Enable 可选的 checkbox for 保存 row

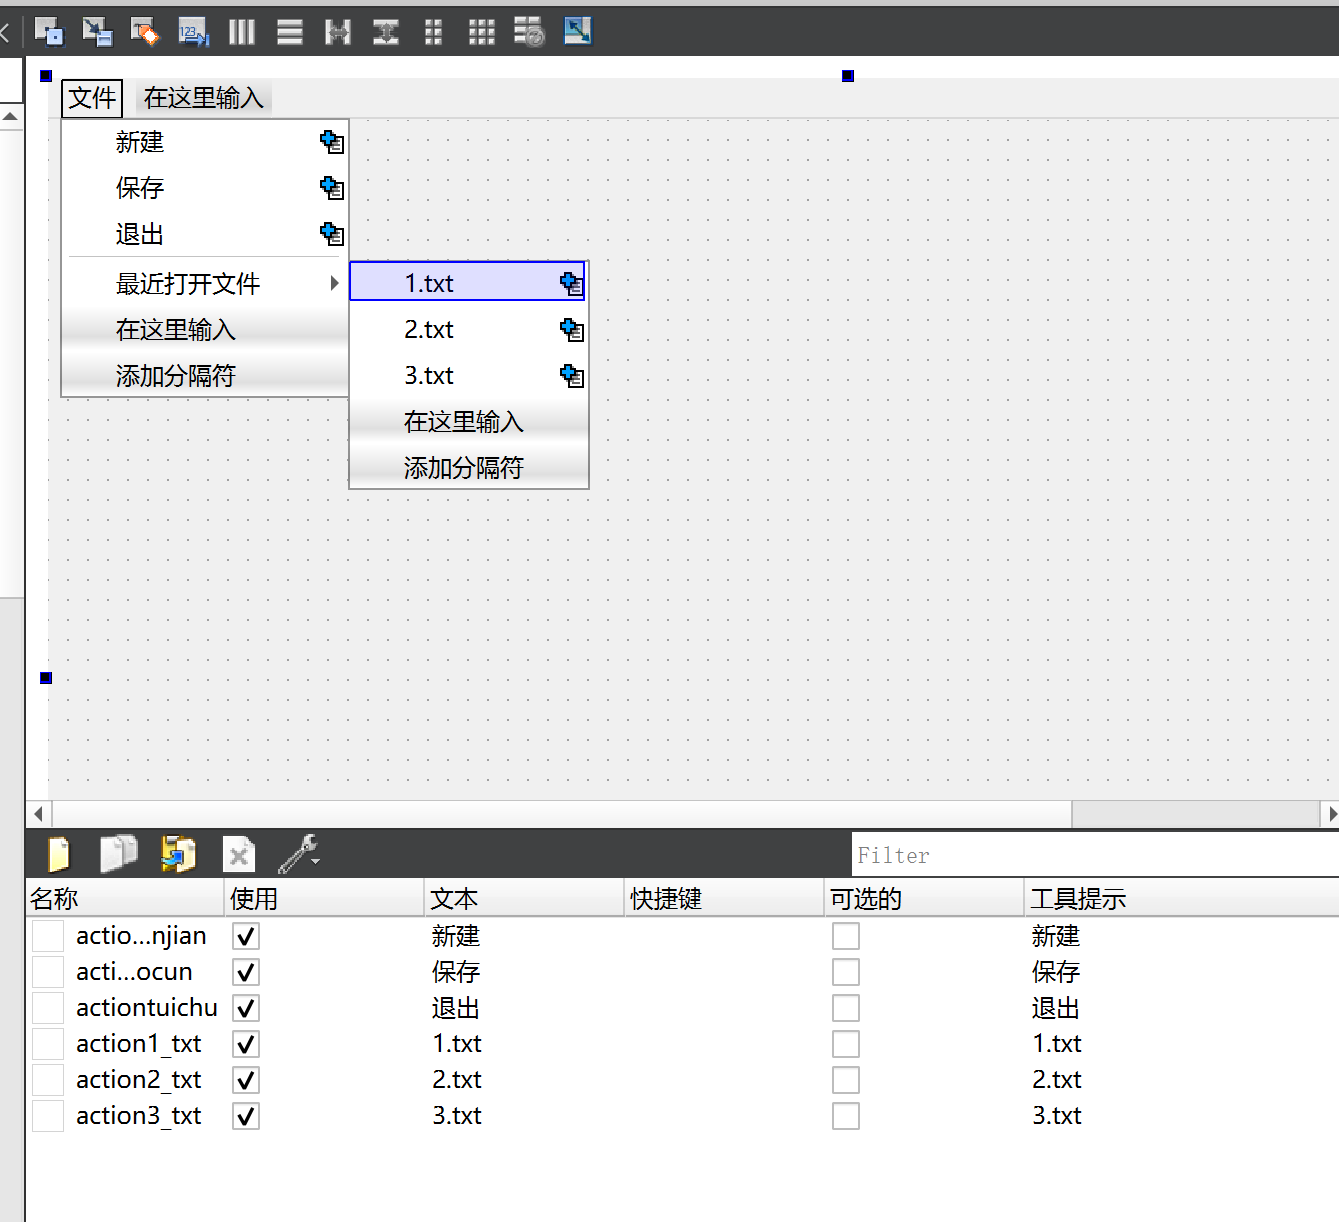[846, 972]
